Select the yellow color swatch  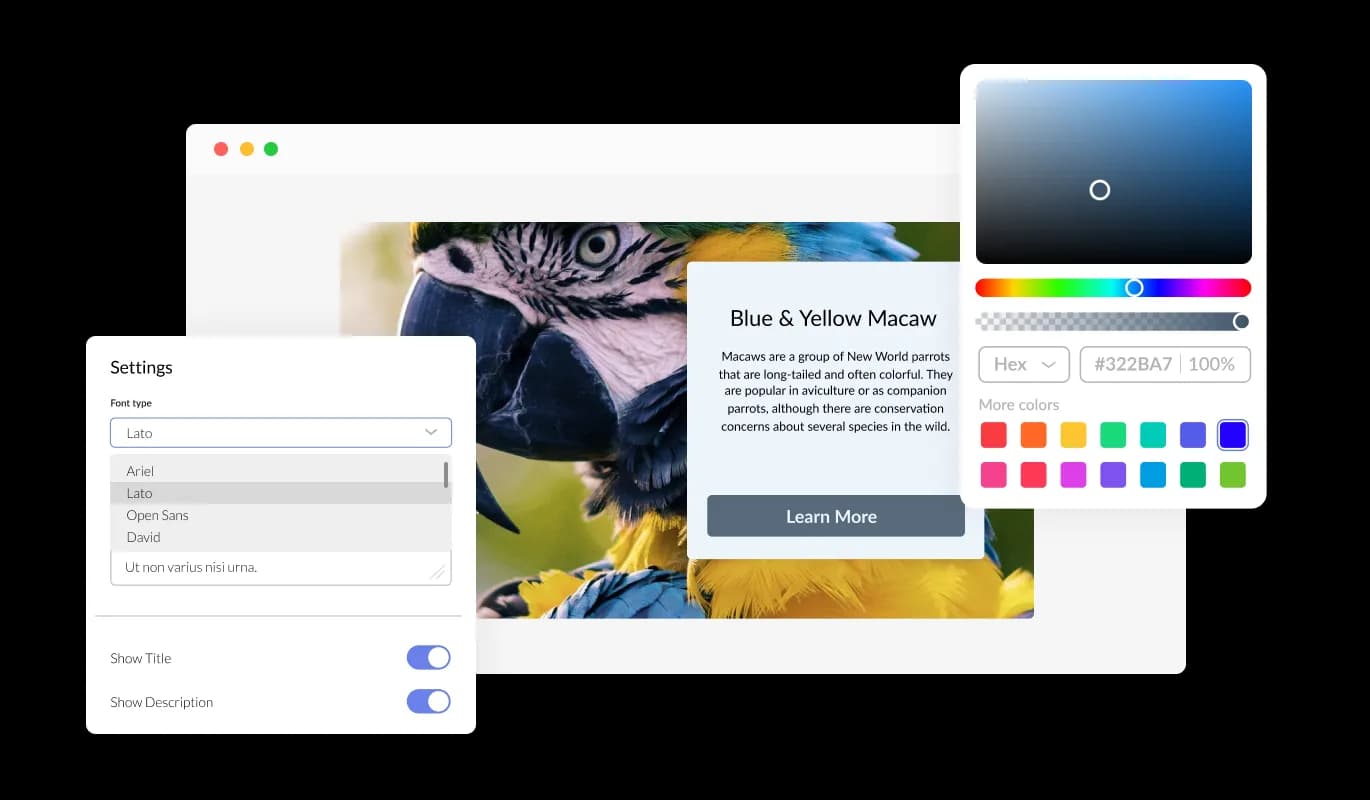(x=1073, y=435)
